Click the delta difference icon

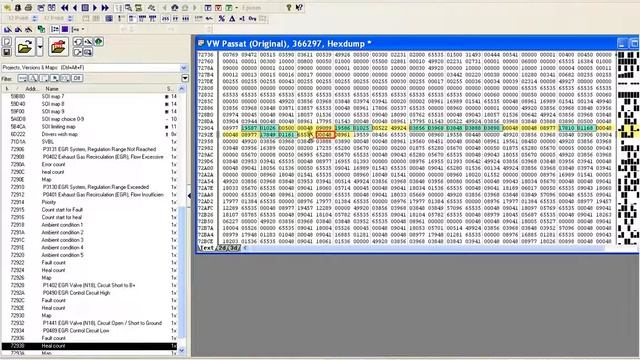point(232,18)
